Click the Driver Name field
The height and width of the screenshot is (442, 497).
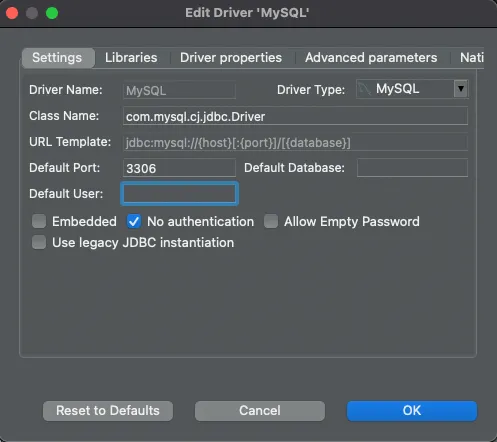point(179,90)
